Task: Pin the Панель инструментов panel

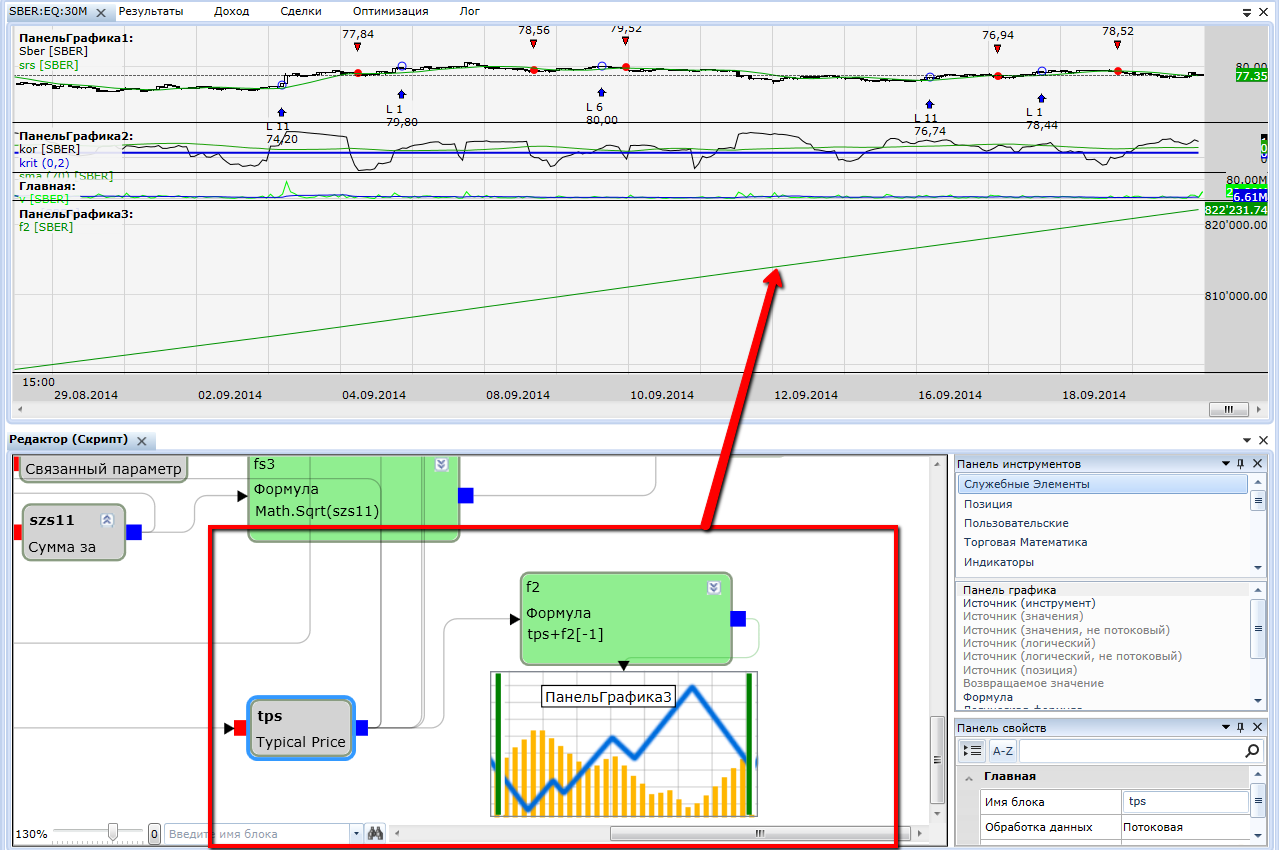Action: pyautogui.click(x=1241, y=464)
